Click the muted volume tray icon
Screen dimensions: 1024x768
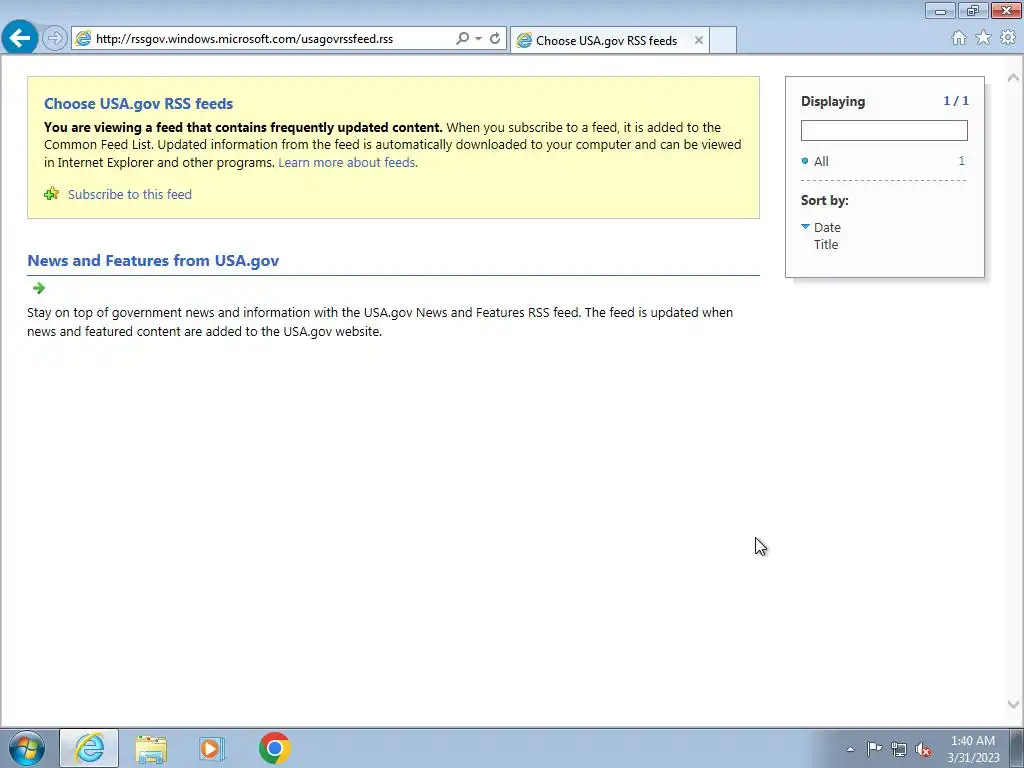tap(923, 750)
